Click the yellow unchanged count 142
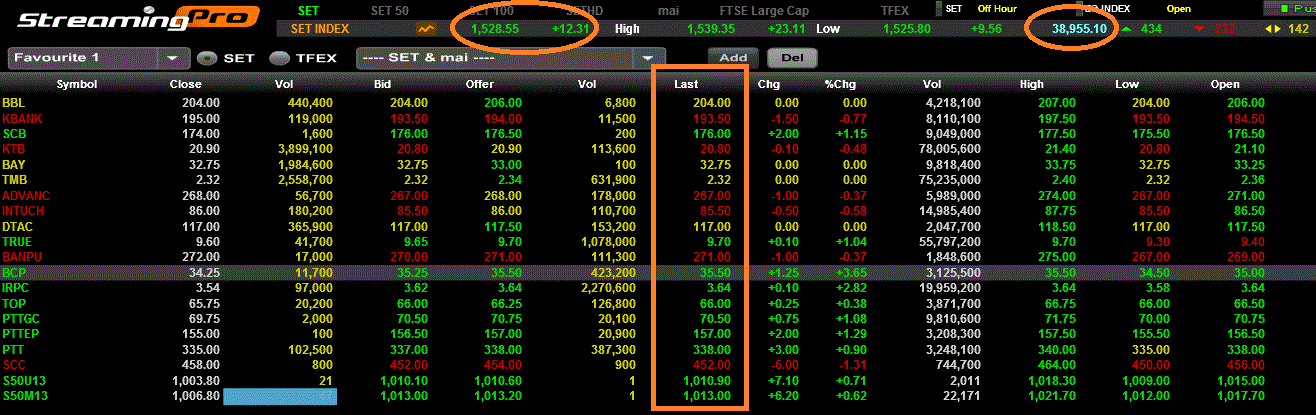The image size is (1316, 415). tap(1297, 29)
